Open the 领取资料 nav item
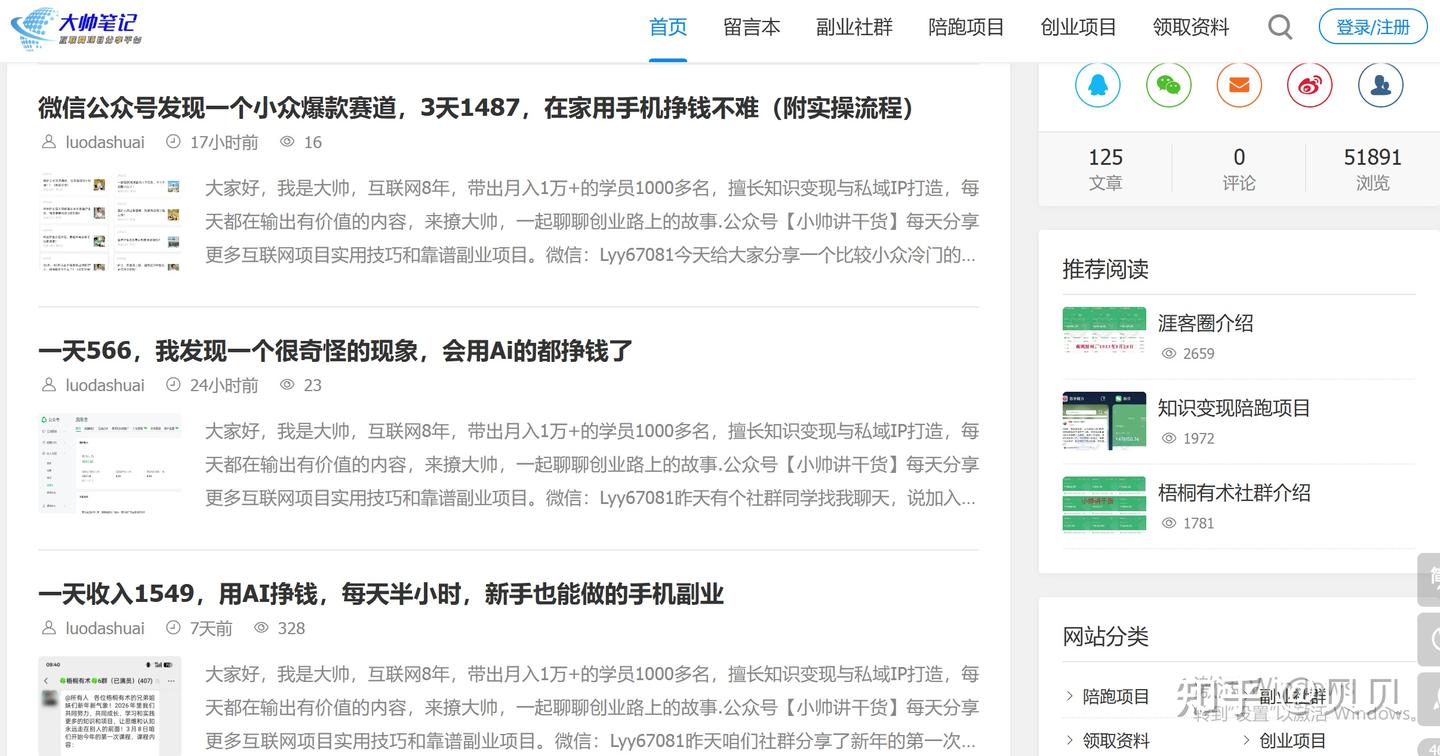The width and height of the screenshot is (1440, 756). [1191, 27]
